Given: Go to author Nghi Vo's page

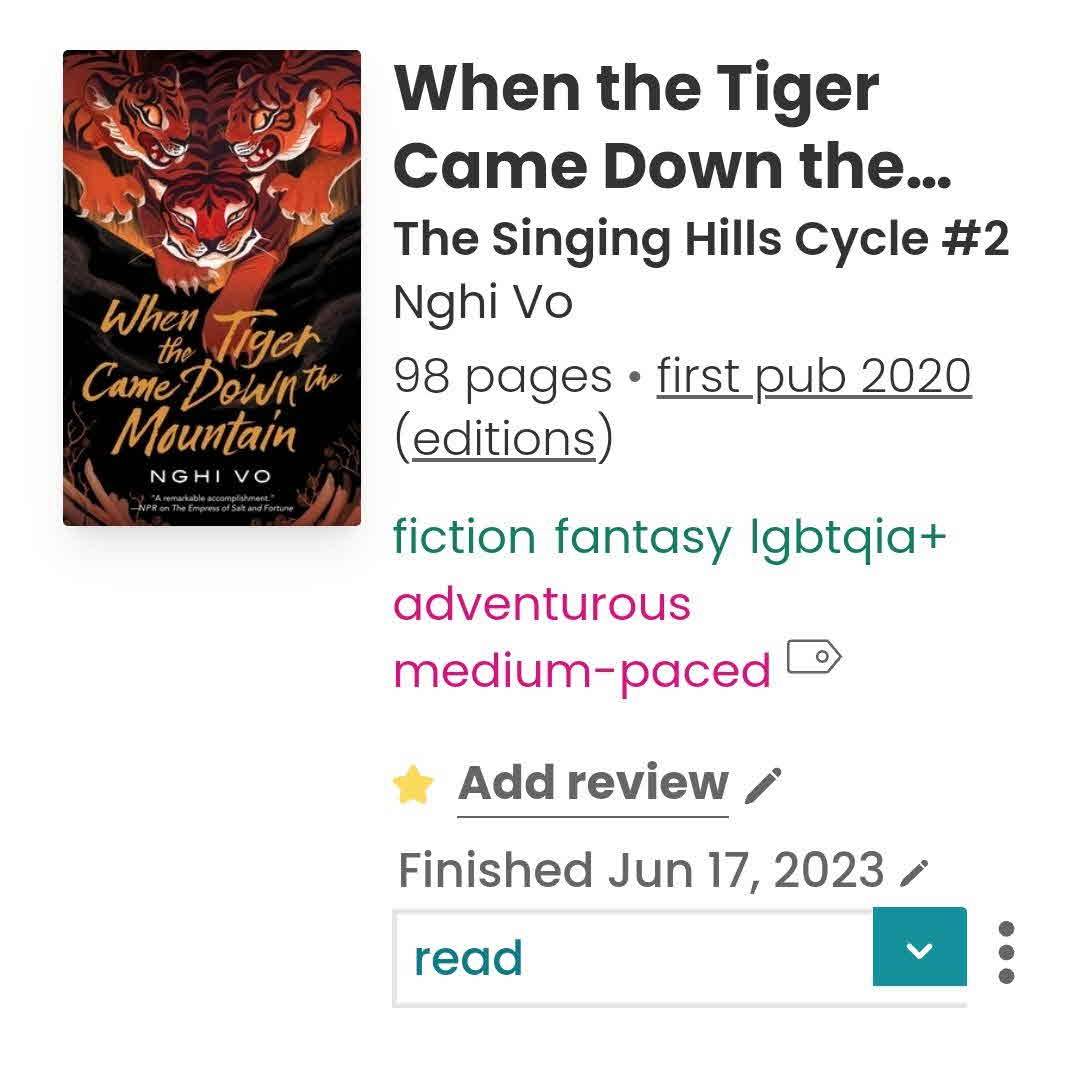Looking at the screenshot, I should 483,301.
